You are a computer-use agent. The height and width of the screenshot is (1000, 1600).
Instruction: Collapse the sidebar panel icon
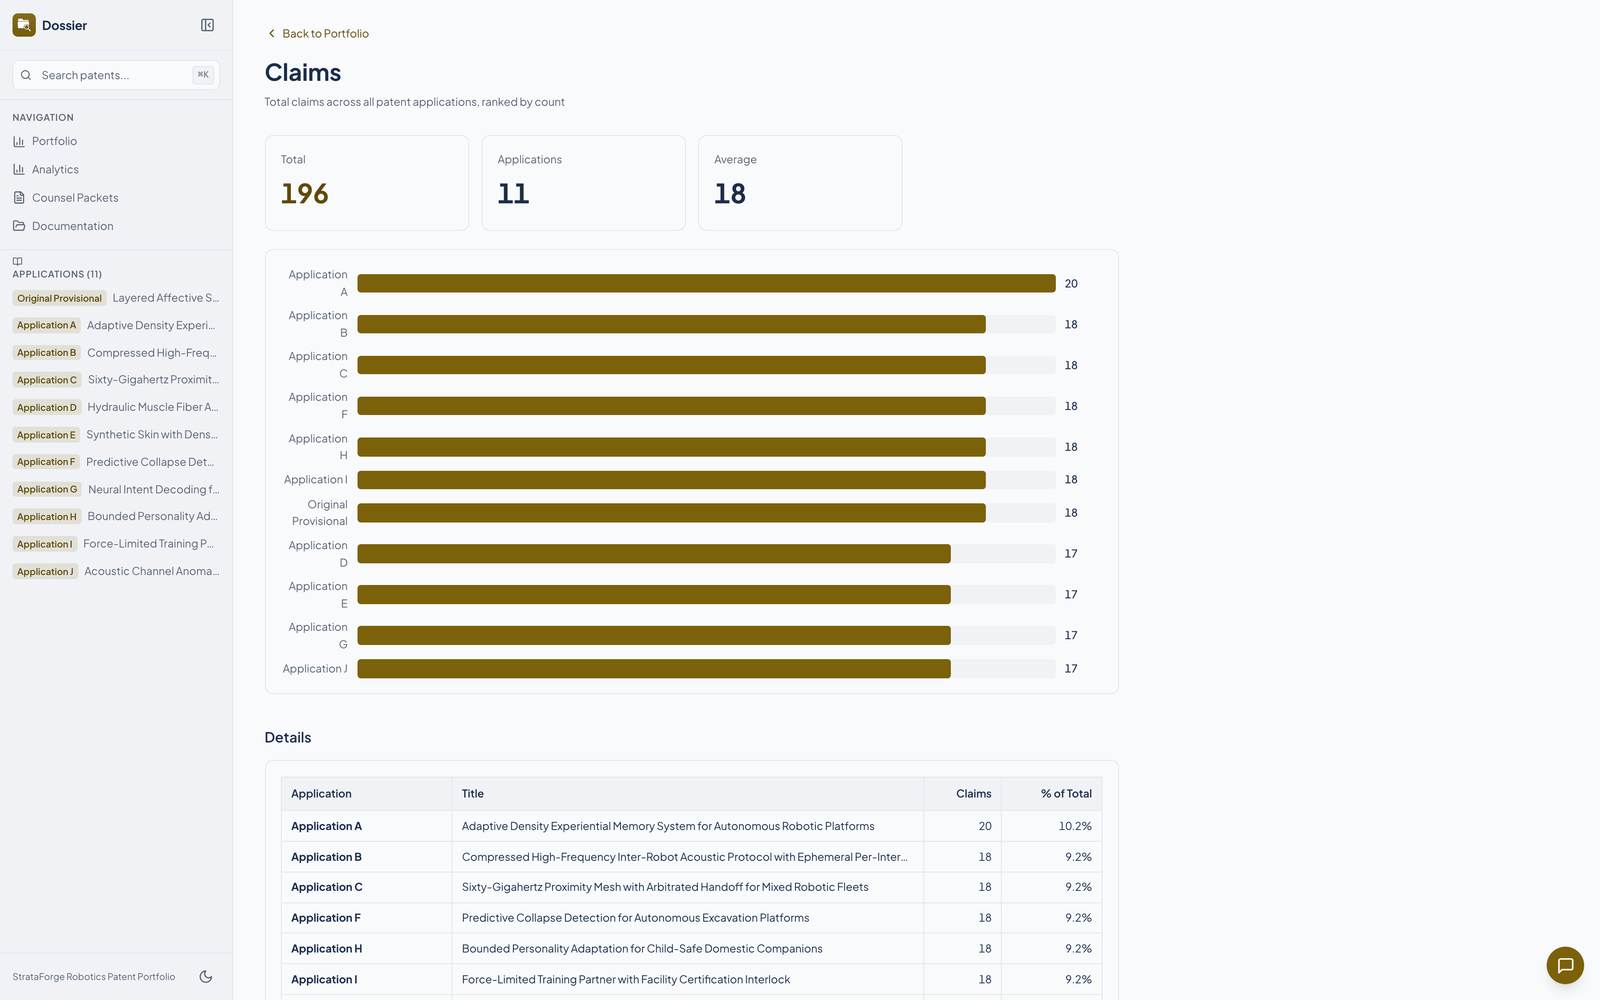(x=207, y=25)
